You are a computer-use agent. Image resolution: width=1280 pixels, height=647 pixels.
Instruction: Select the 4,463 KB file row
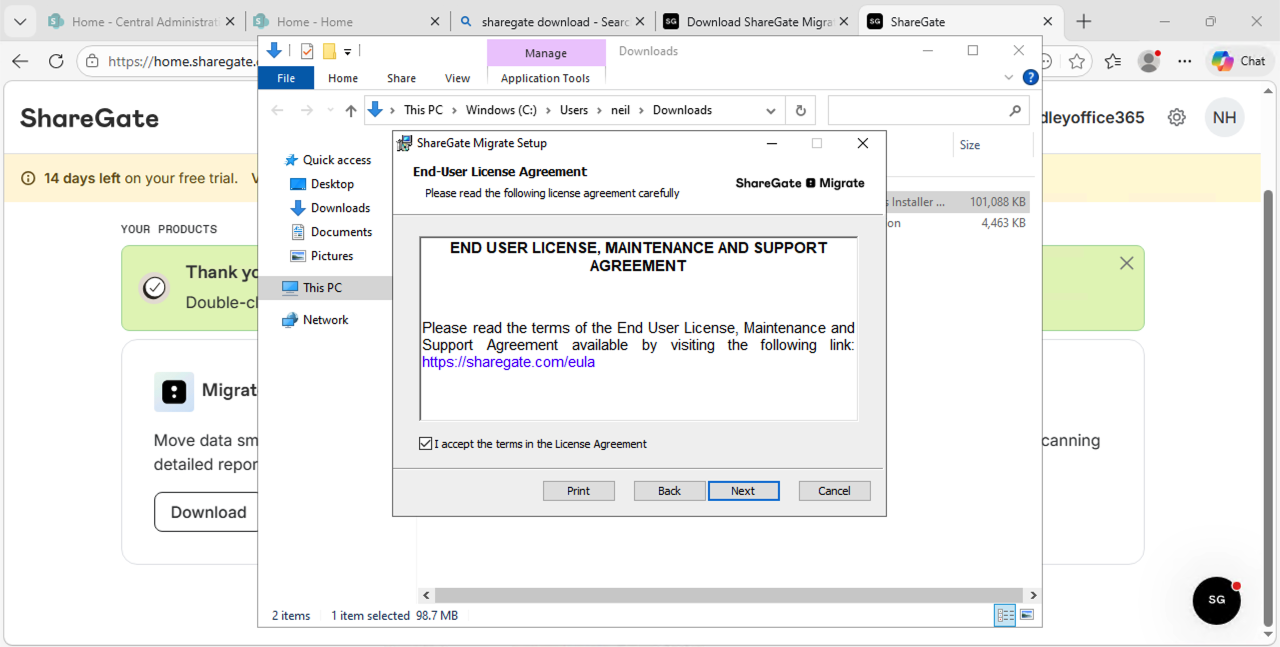pos(957,223)
